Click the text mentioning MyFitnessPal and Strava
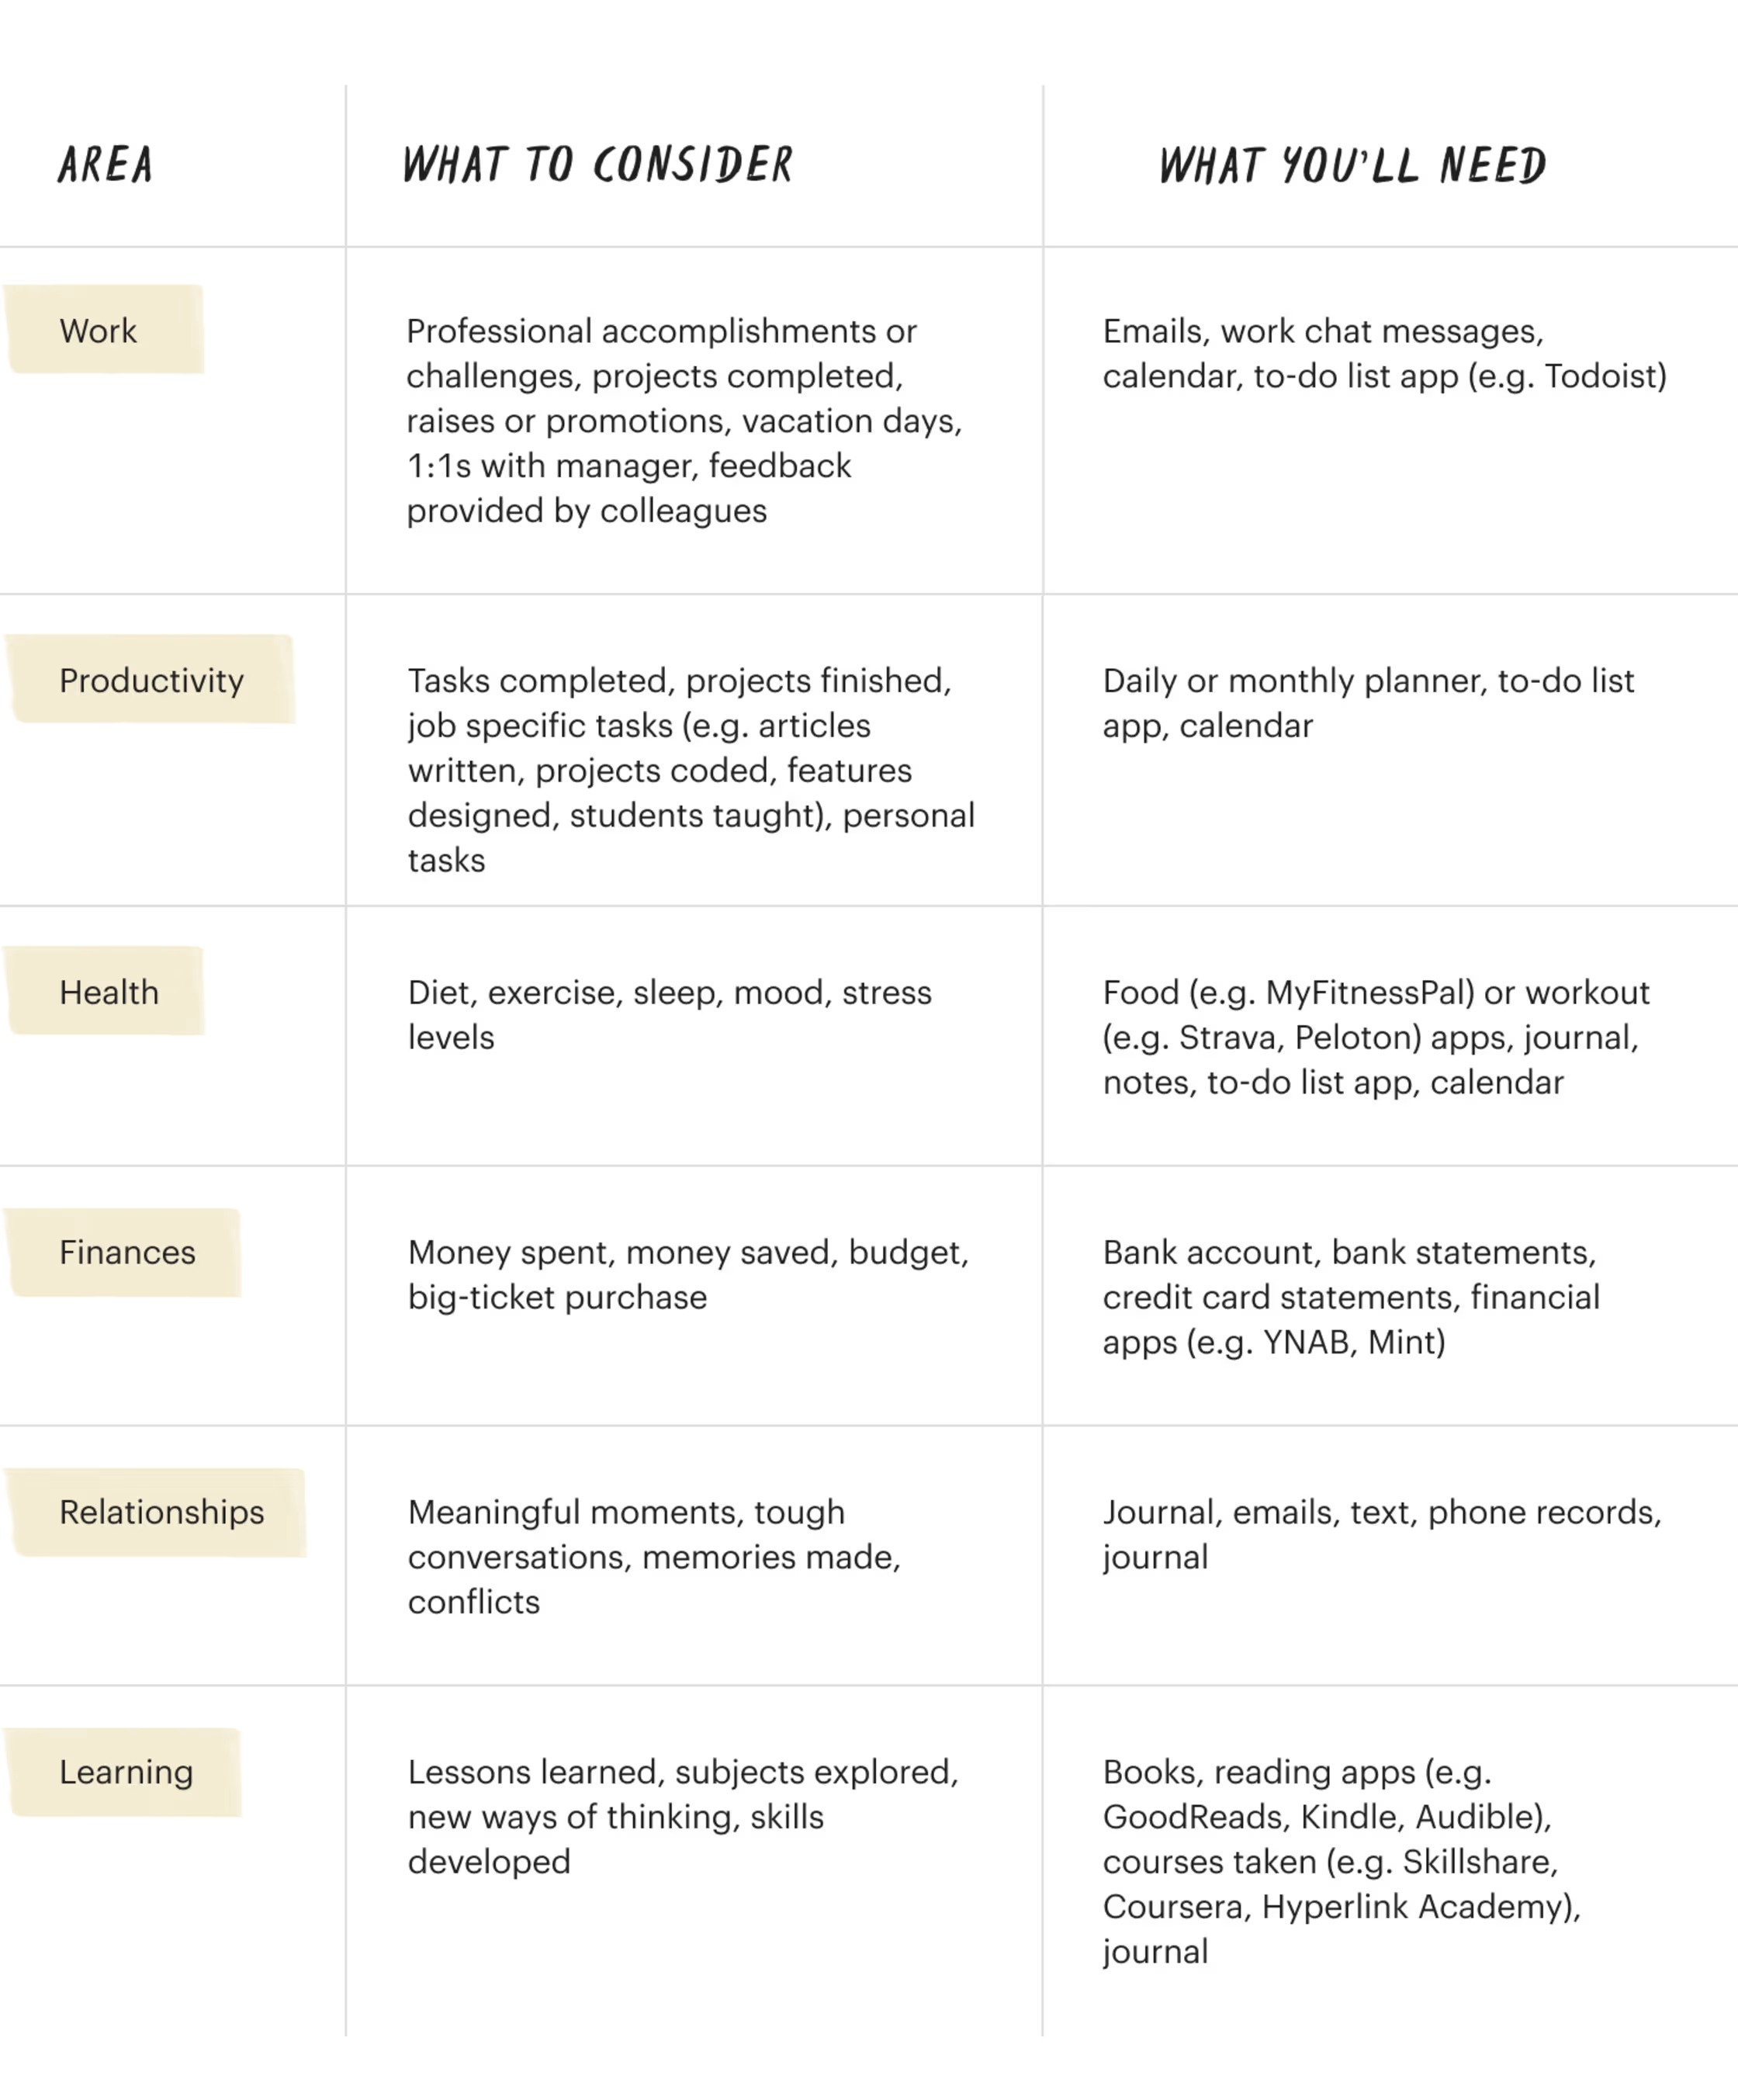The image size is (1738, 2100). pyautogui.click(x=1376, y=1036)
